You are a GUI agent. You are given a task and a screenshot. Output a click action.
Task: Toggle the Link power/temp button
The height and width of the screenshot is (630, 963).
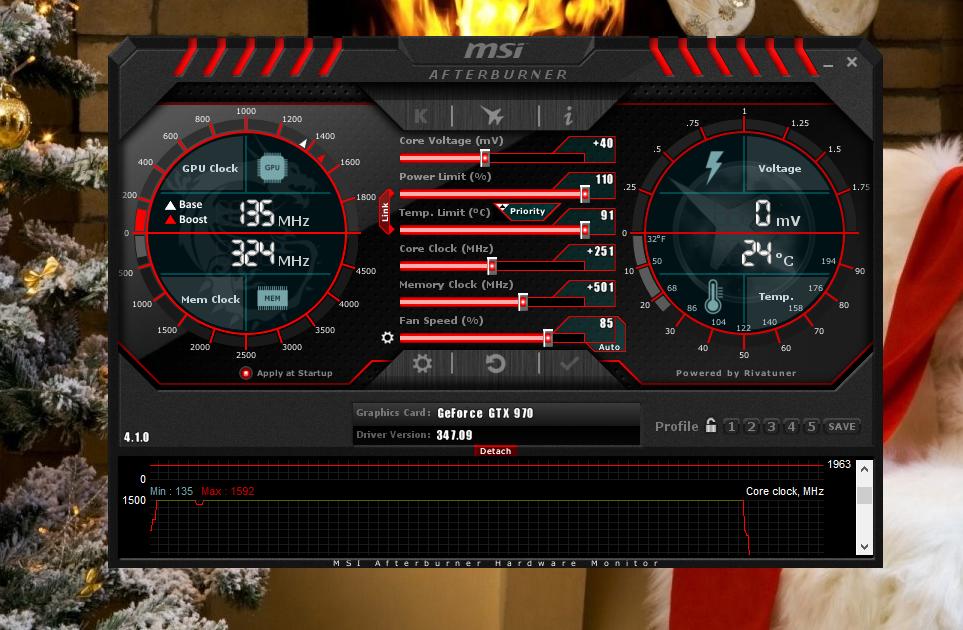tap(385, 212)
